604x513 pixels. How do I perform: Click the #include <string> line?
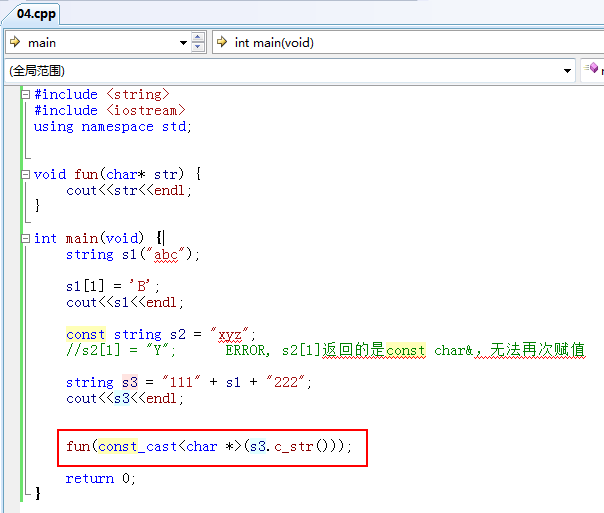tap(102, 94)
